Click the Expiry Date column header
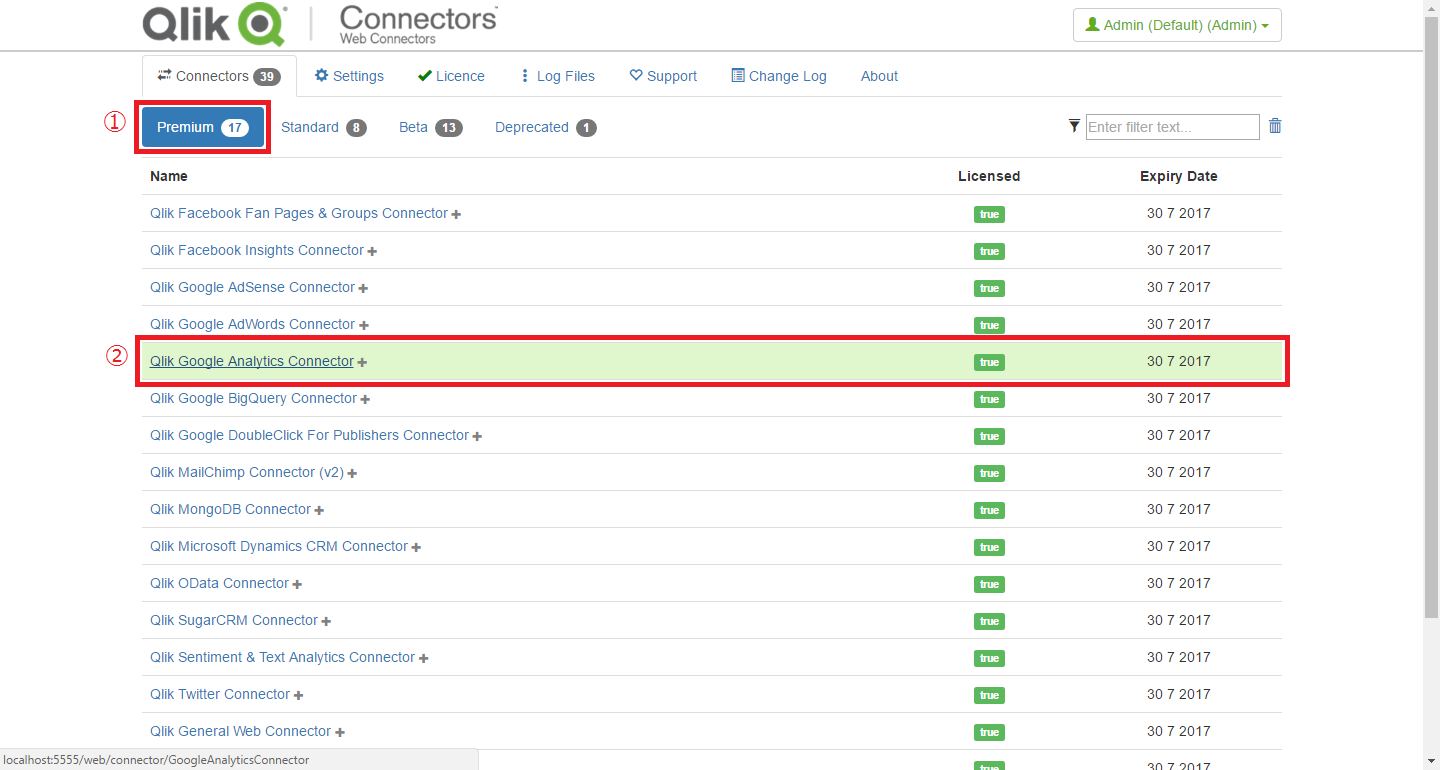The width and height of the screenshot is (1440, 770). [x=1179, y=176]
